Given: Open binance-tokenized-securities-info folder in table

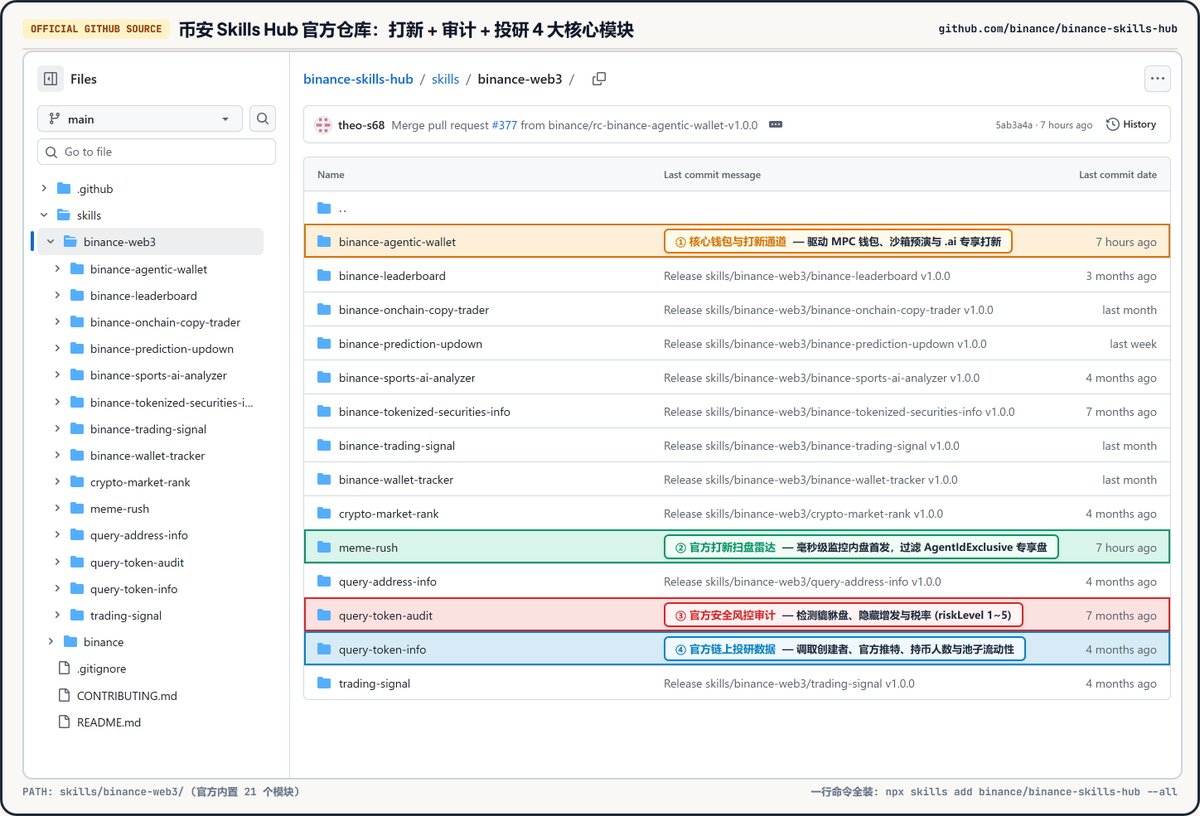Looking at the screenshot, I should coord(425,412).
